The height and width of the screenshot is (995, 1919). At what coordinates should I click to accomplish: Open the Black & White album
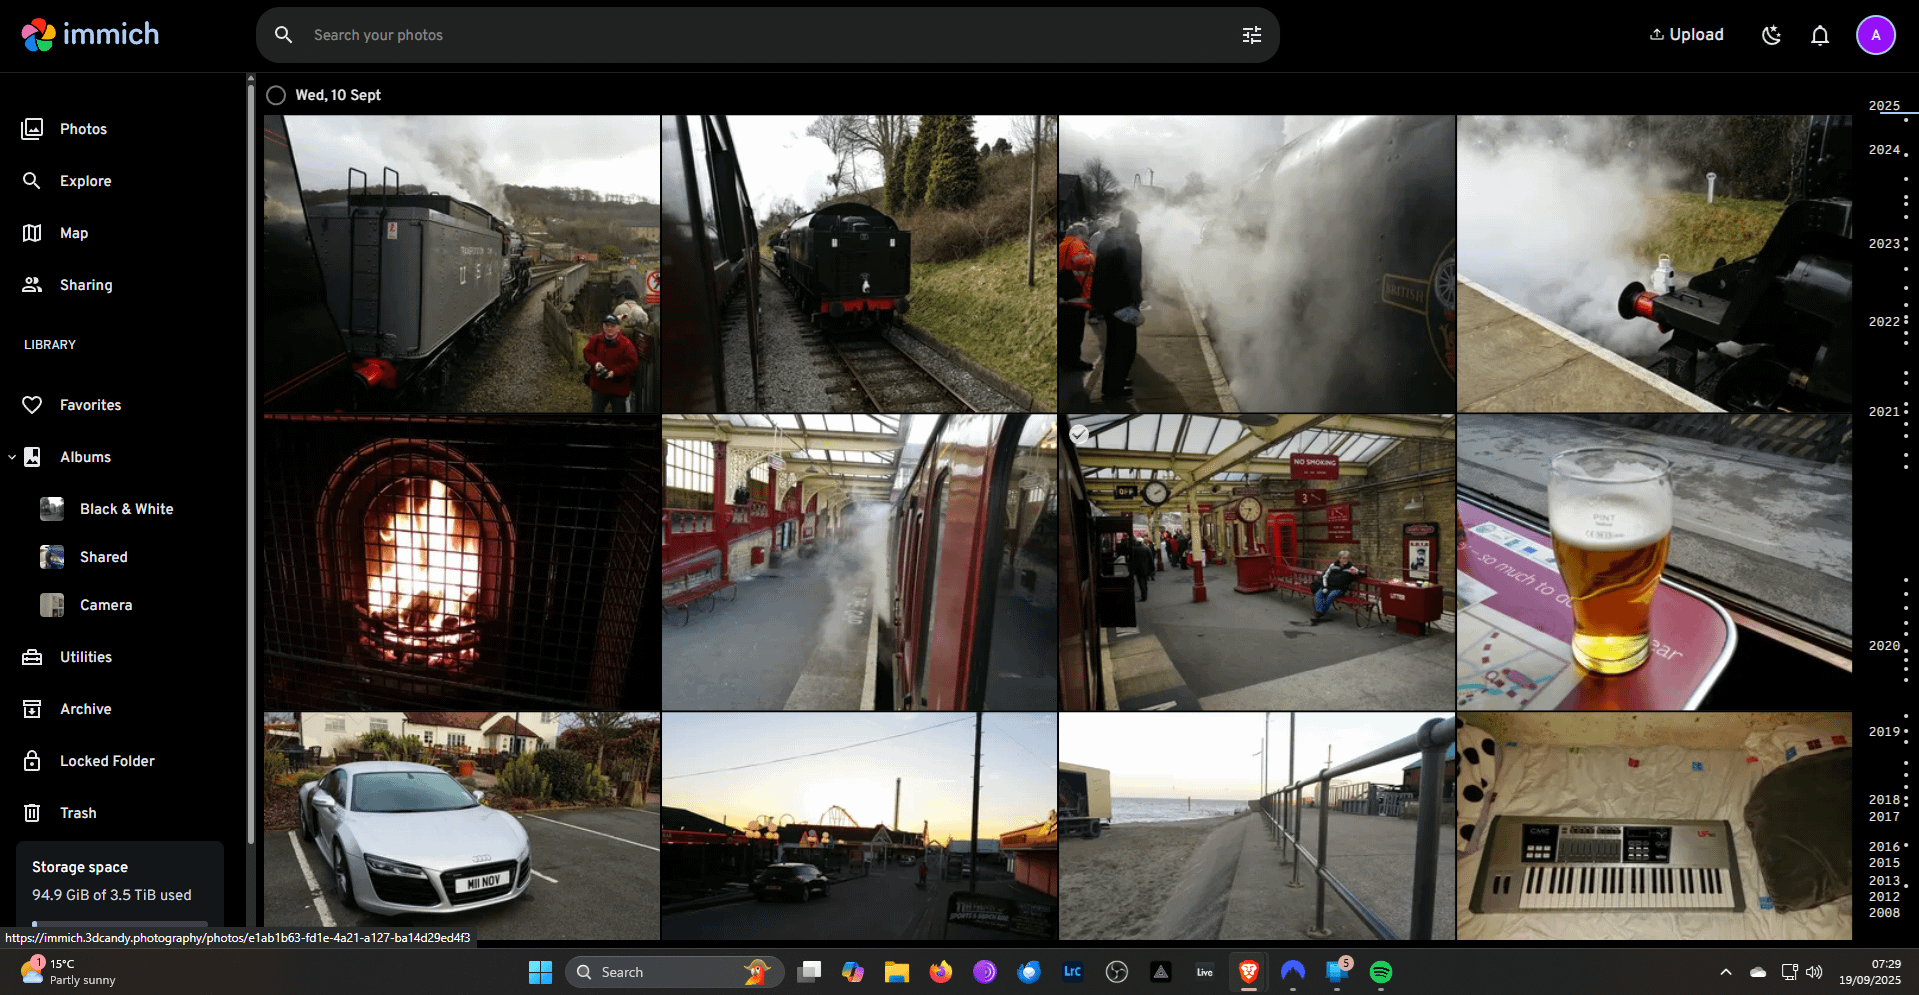pos(126,509)
